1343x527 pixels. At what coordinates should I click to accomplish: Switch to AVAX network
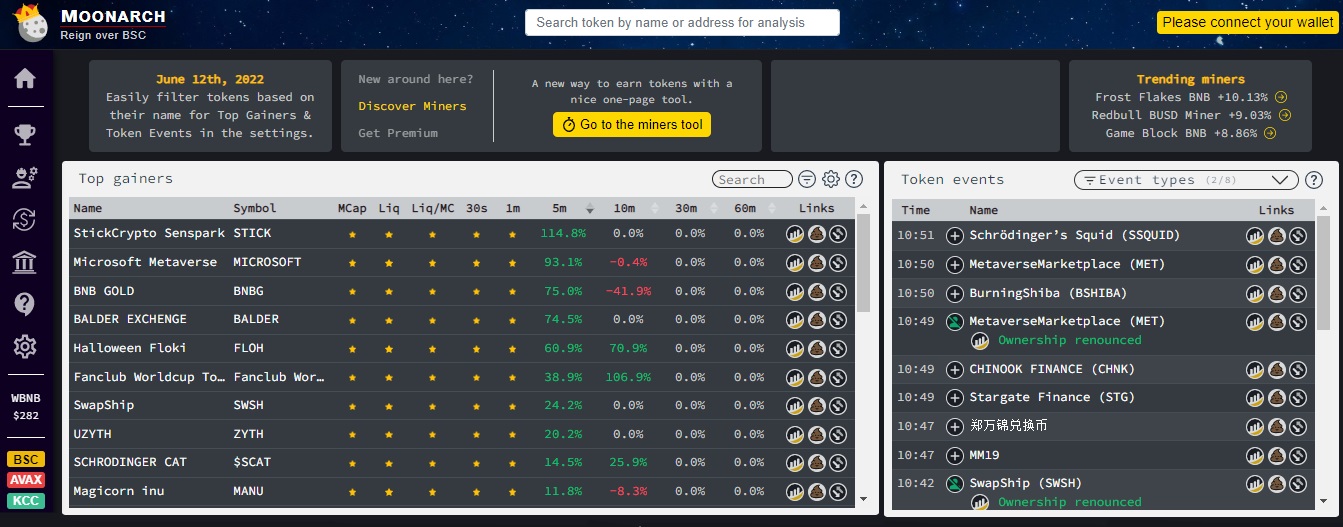pyautogui.click(x=26, y=480)
